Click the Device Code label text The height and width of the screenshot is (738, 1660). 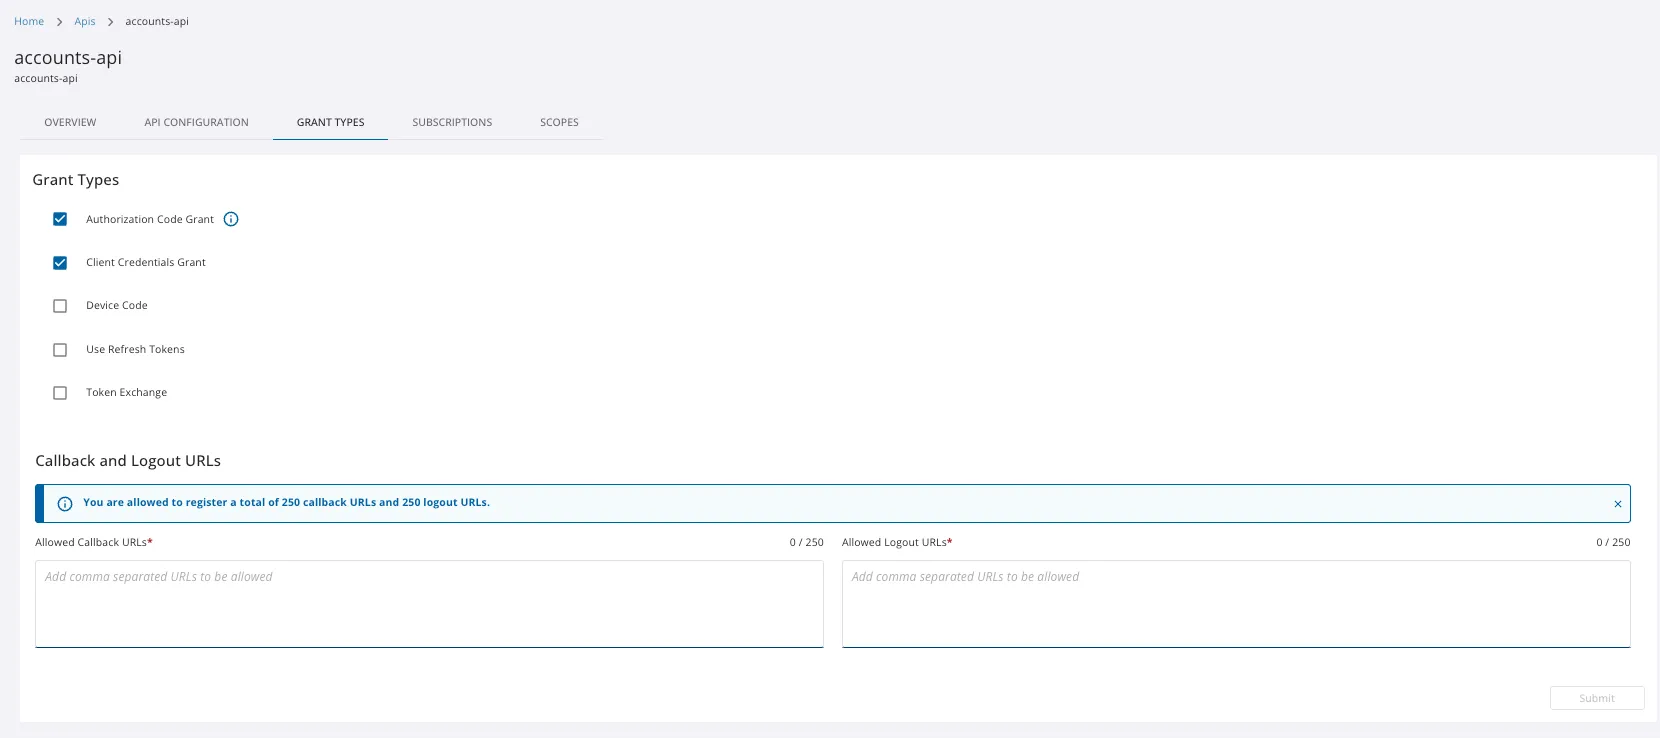point(117,305)
